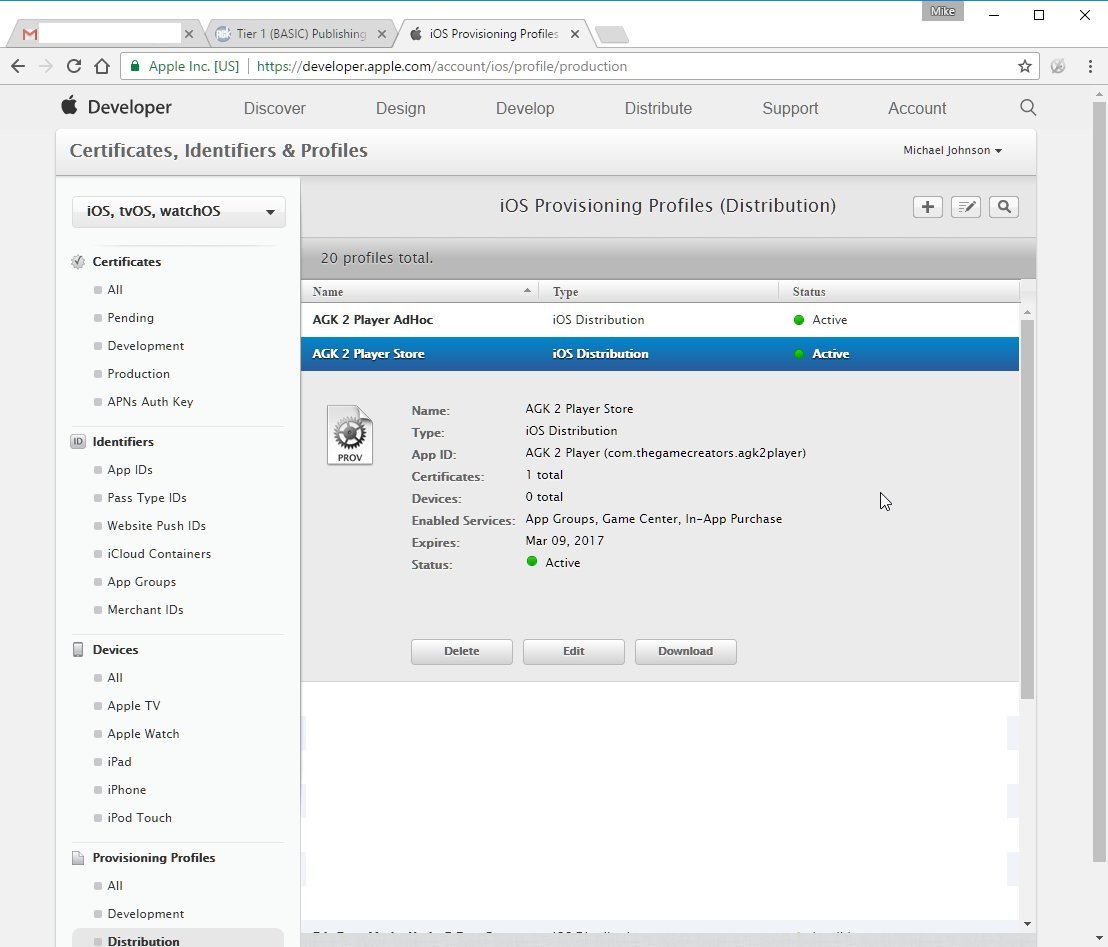Sort profiles by Name column header

point(420,291)
